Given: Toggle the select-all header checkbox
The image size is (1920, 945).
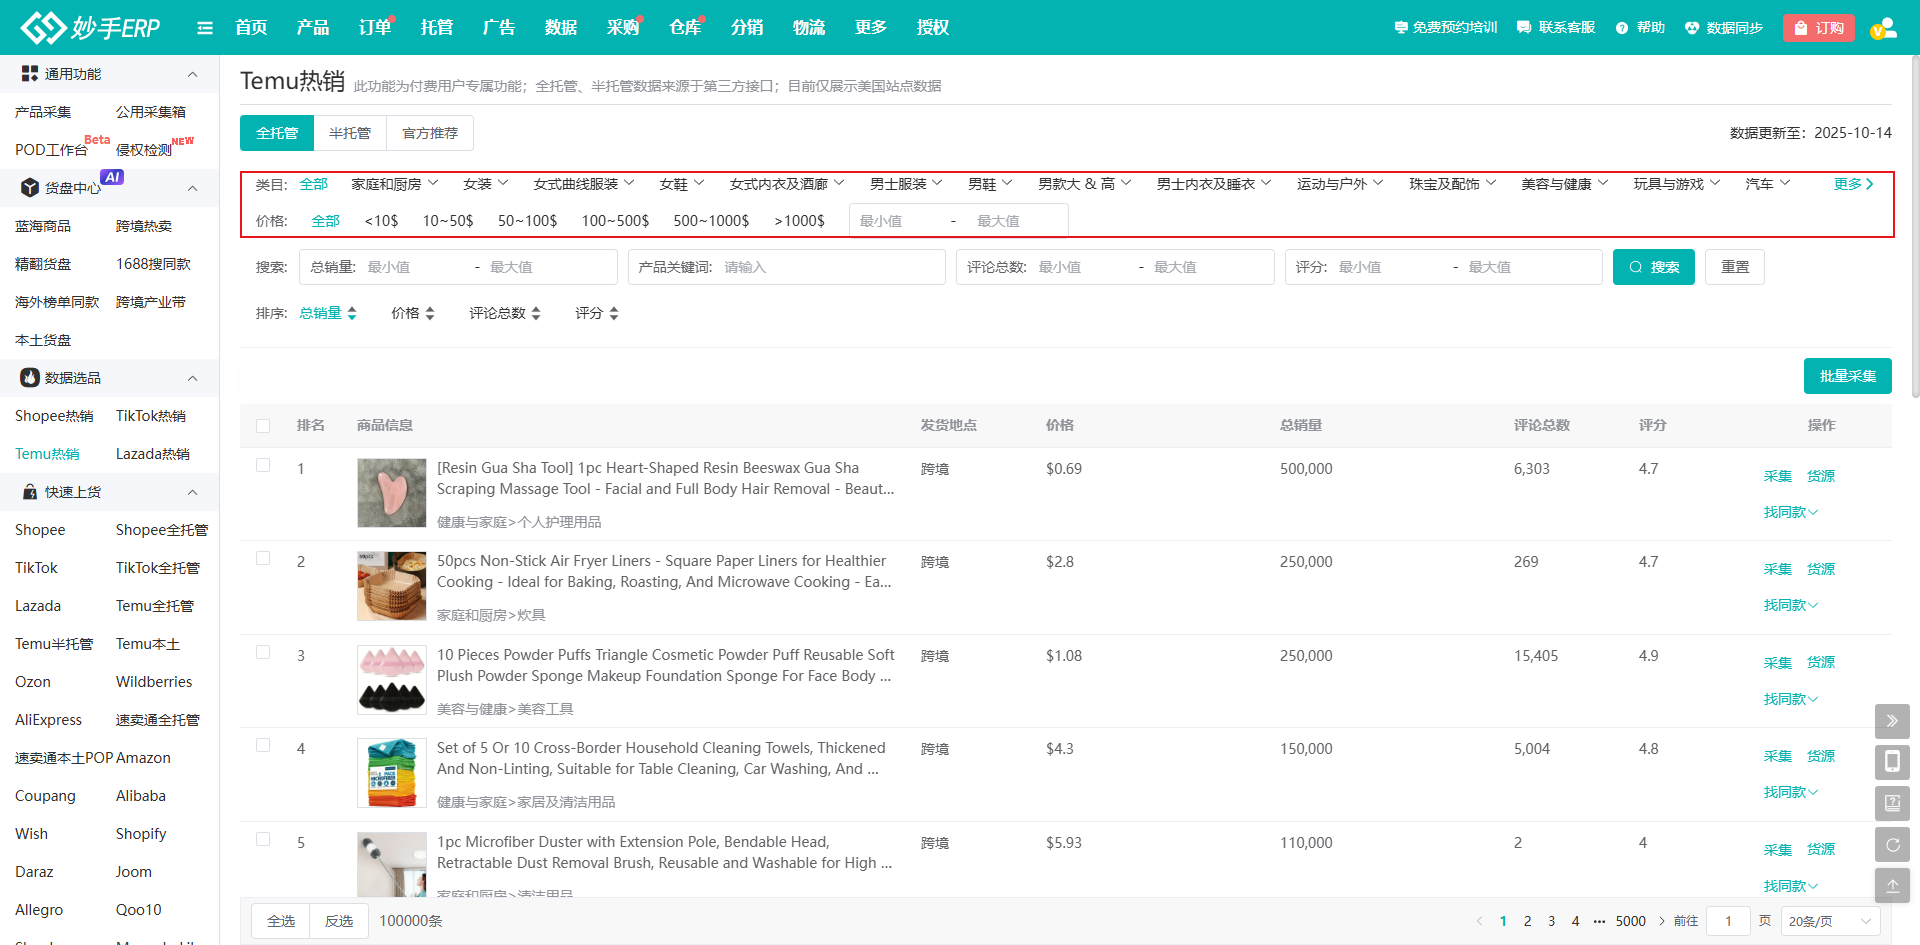Looking at the screenshot, I should (x=263, y=426).
